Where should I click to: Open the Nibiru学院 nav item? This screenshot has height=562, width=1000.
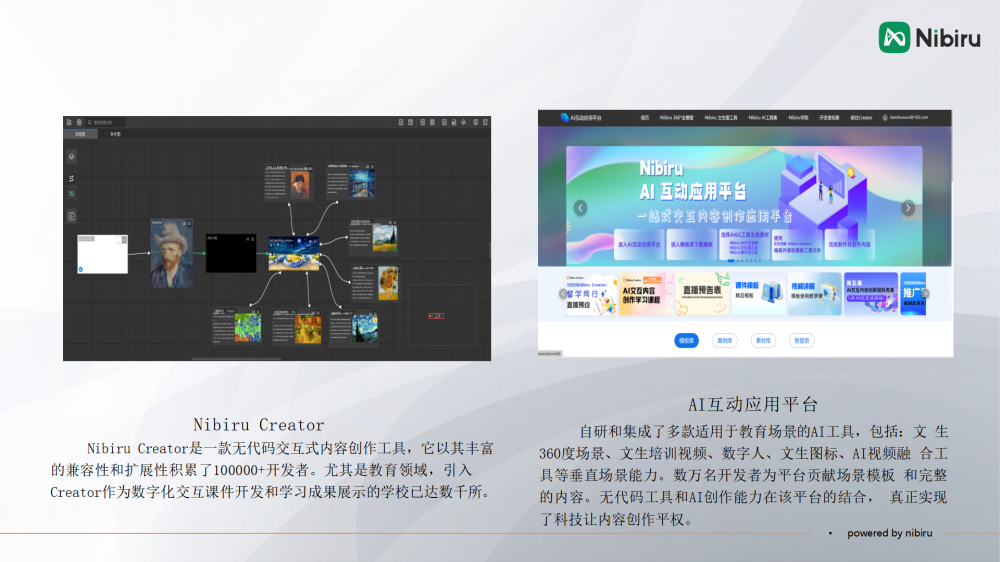click(798, 117)
